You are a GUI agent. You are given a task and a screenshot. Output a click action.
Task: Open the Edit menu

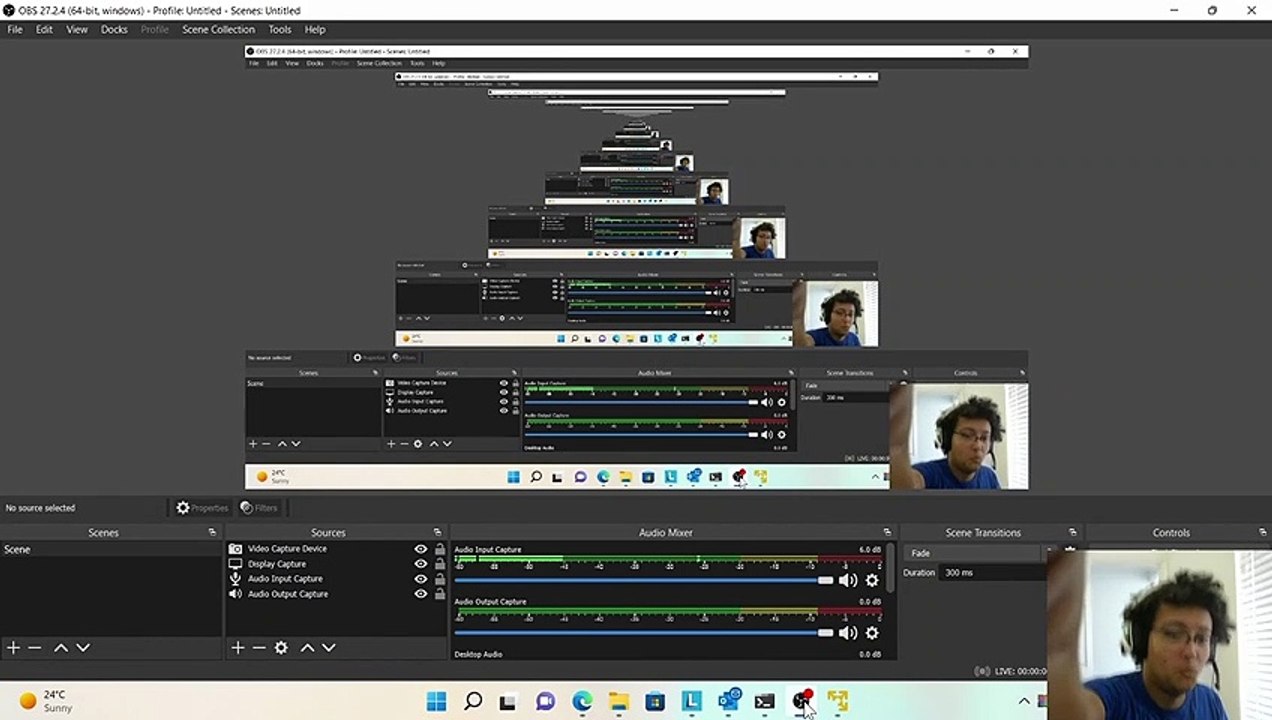[x=44, y=29]
